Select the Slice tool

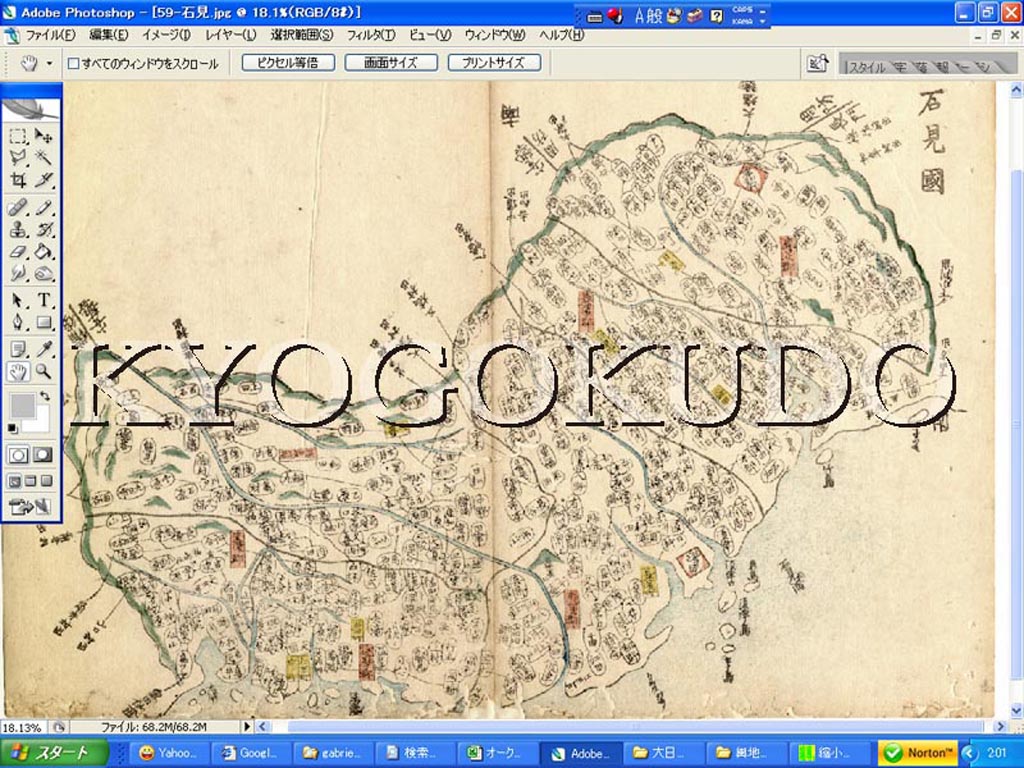click(x=43, y=180)
